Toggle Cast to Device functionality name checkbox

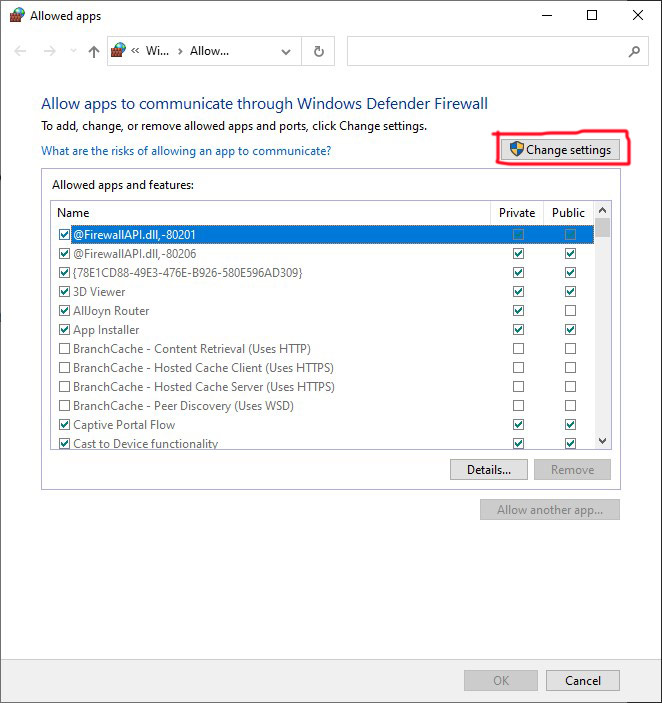click(x=64, y=443)
